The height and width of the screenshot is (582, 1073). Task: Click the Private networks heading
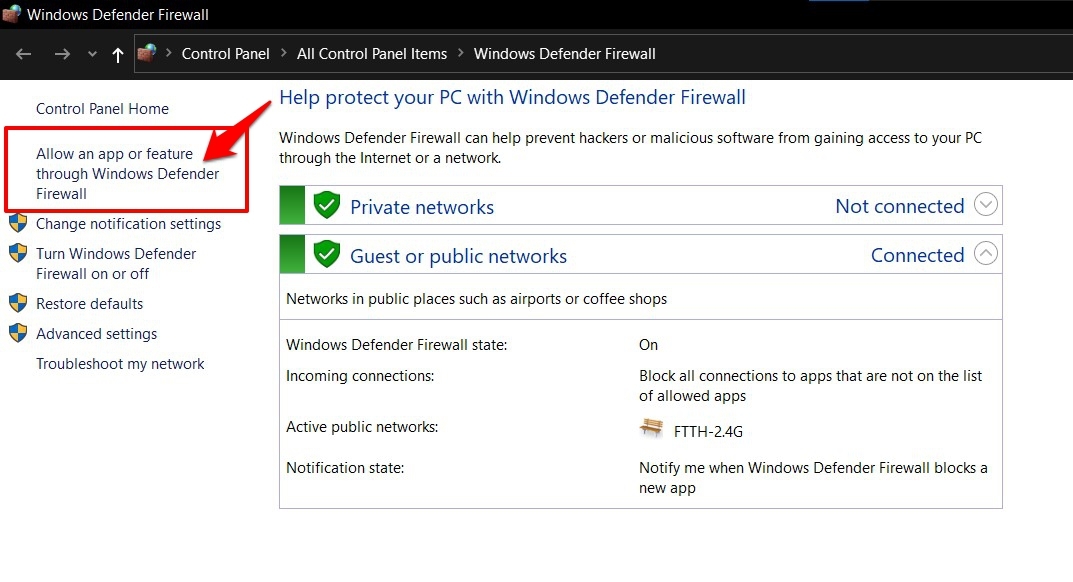point(422,207)
